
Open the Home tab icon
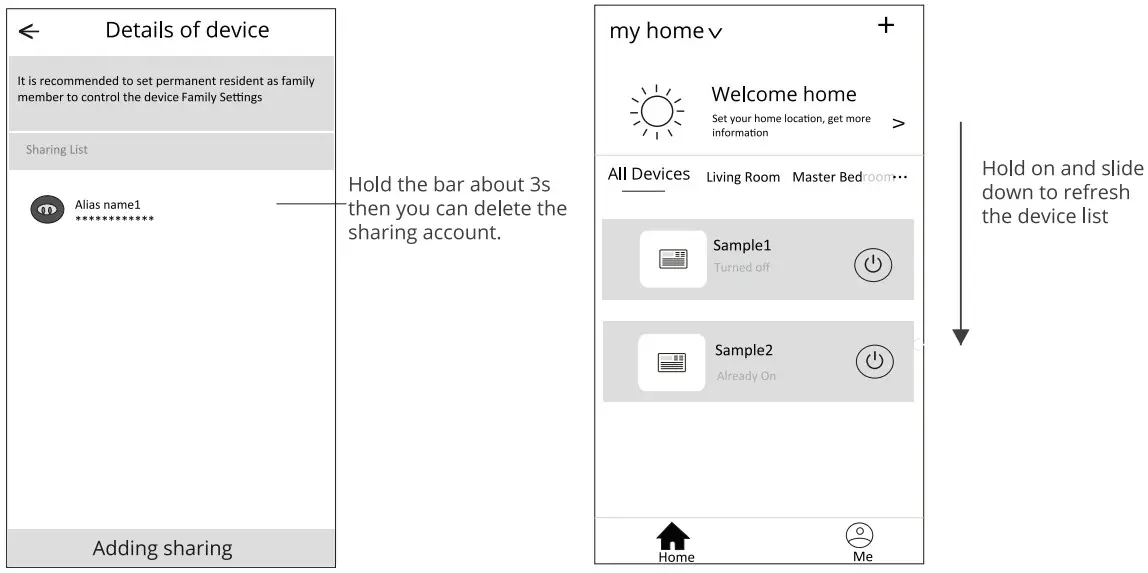[674, 538]
